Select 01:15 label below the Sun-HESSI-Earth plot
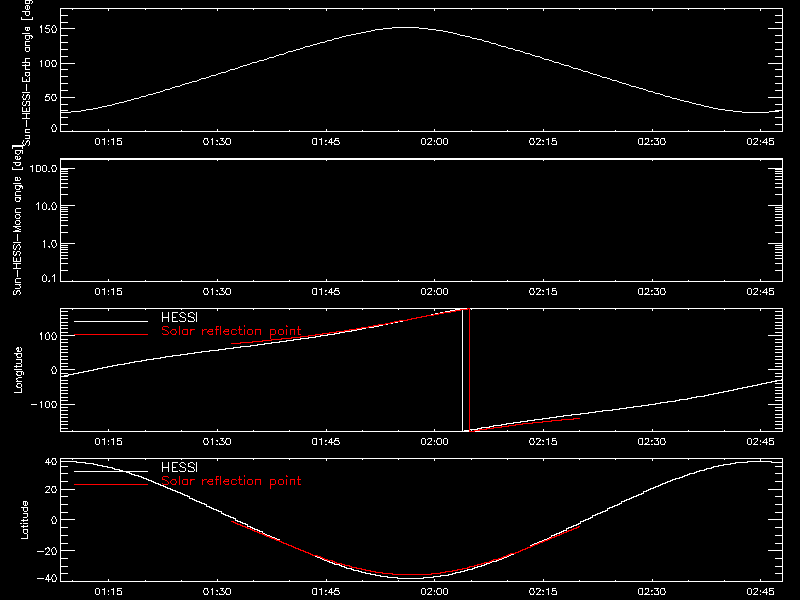The image size is (800, 600). [x=108, y=142]
